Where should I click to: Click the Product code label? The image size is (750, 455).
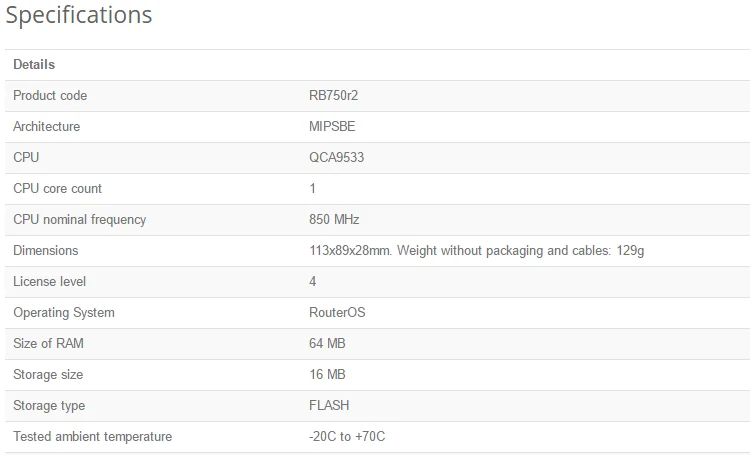(50, 96)
